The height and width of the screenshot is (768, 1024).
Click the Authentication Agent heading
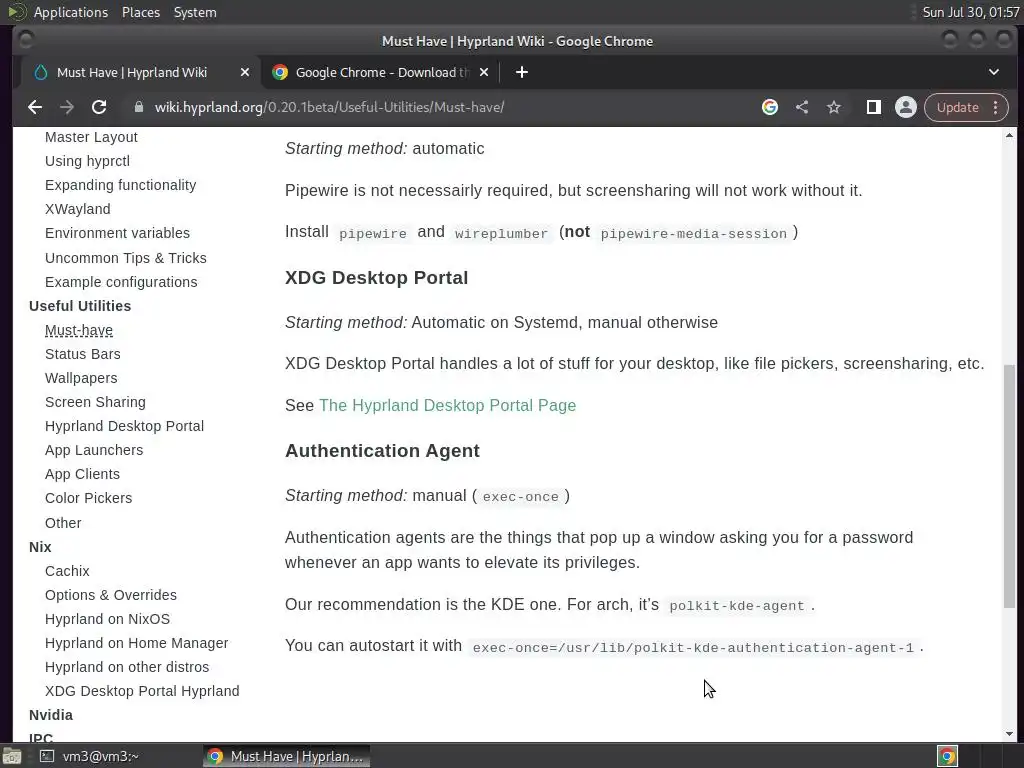tap(382, 451)
